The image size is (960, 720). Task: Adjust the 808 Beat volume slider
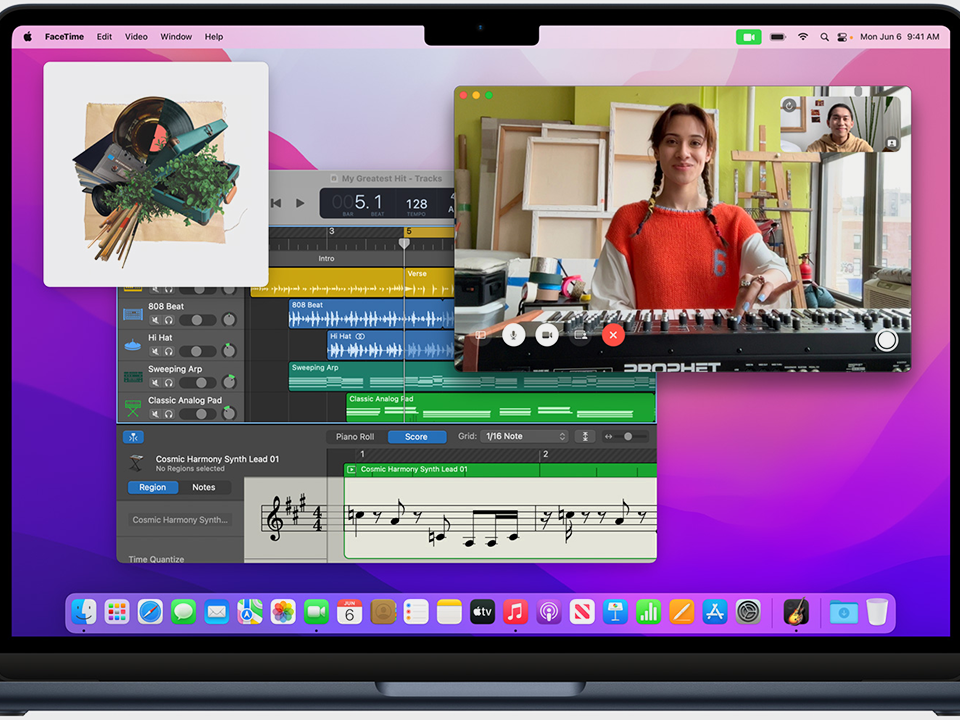197,320
